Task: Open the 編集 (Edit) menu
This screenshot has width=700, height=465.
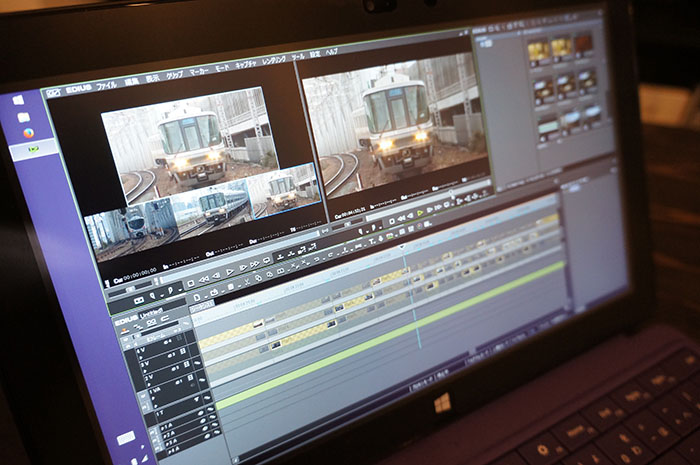Action: pos(131,82)
